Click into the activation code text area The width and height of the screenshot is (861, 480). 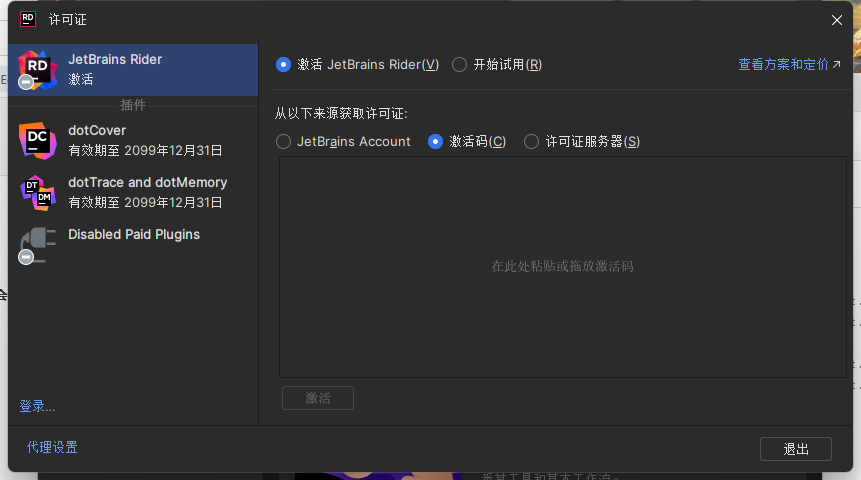(563, 267)
